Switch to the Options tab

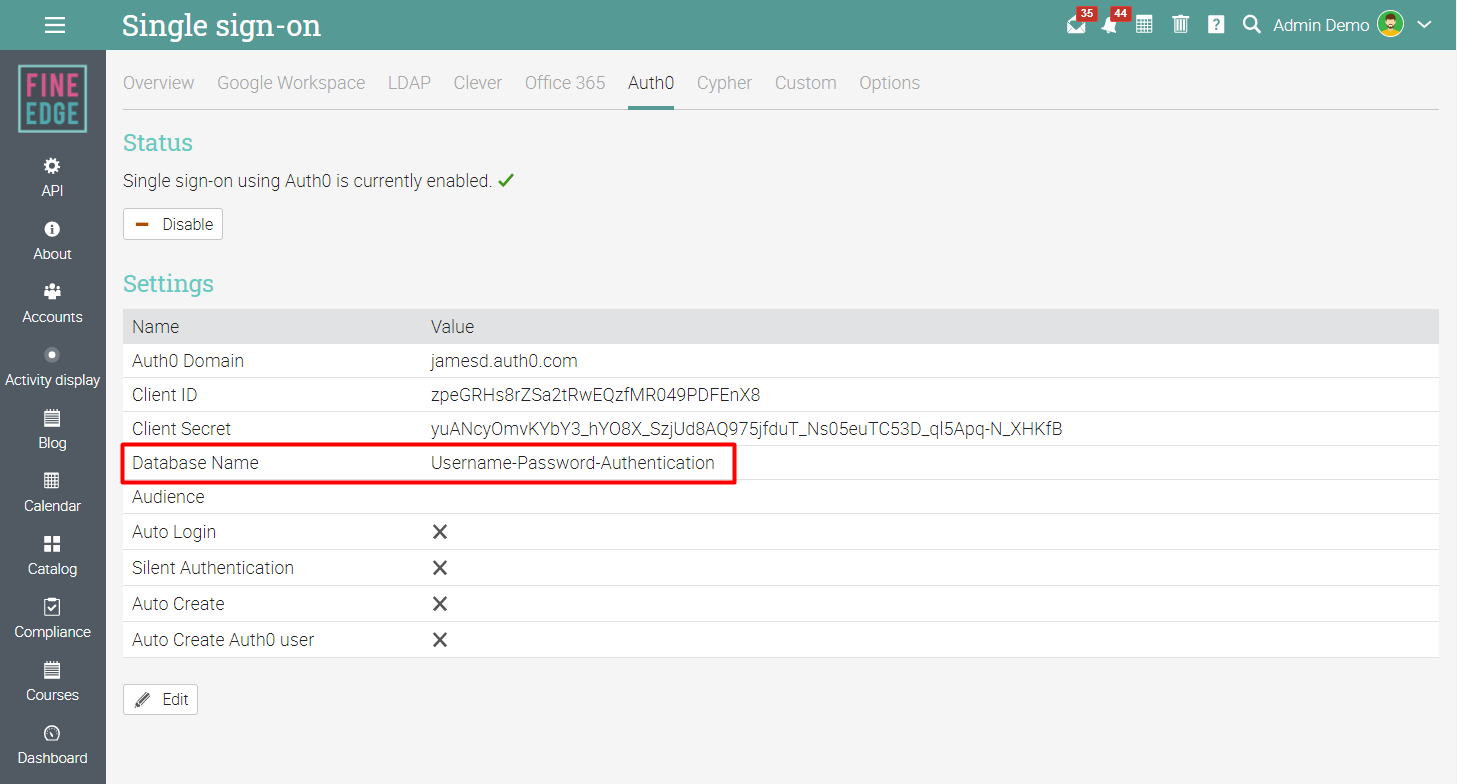(889, 83)
